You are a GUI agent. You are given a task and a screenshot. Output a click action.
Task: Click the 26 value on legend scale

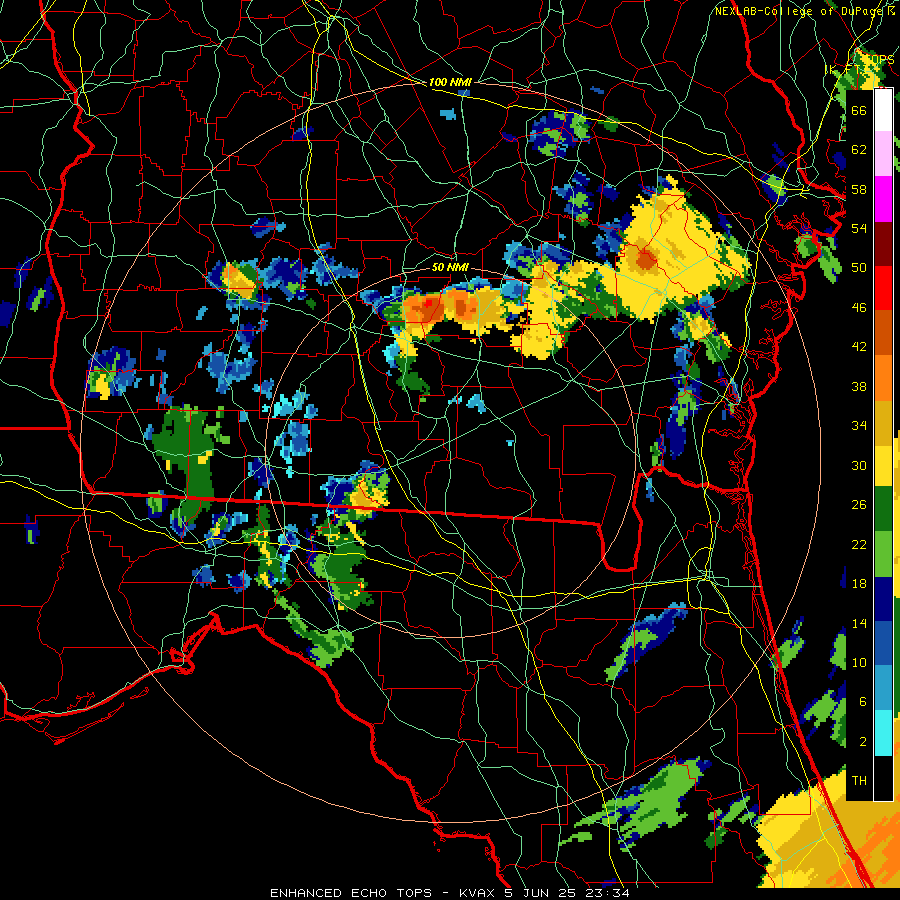[859, 505]
